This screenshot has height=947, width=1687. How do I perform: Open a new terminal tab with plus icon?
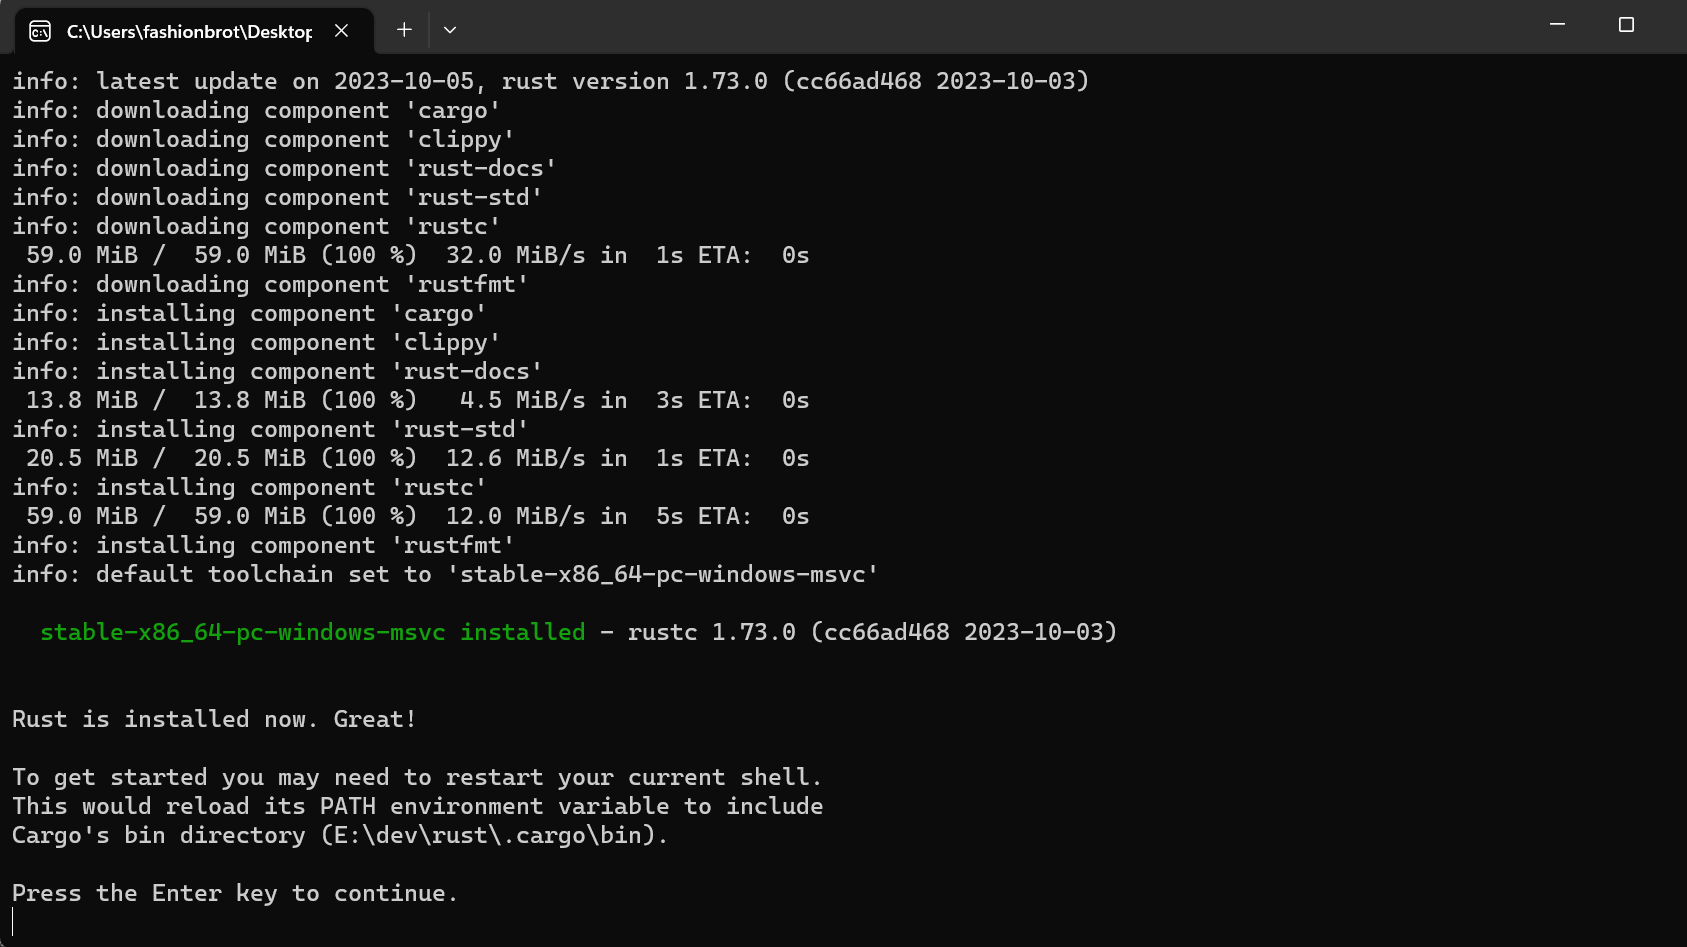pyautogui.click(x=404, y=30)
